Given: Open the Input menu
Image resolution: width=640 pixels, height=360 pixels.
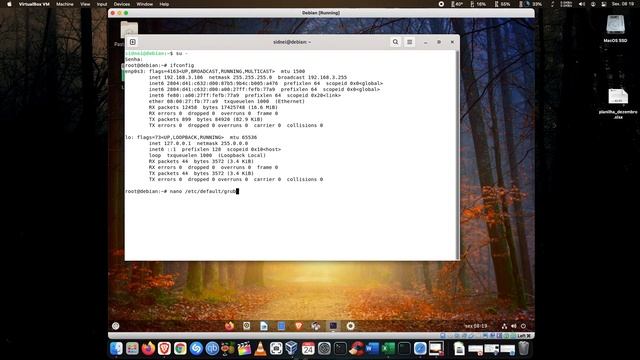Looking at the screenshot, I should pyautogui.click(x=102, y=4).
